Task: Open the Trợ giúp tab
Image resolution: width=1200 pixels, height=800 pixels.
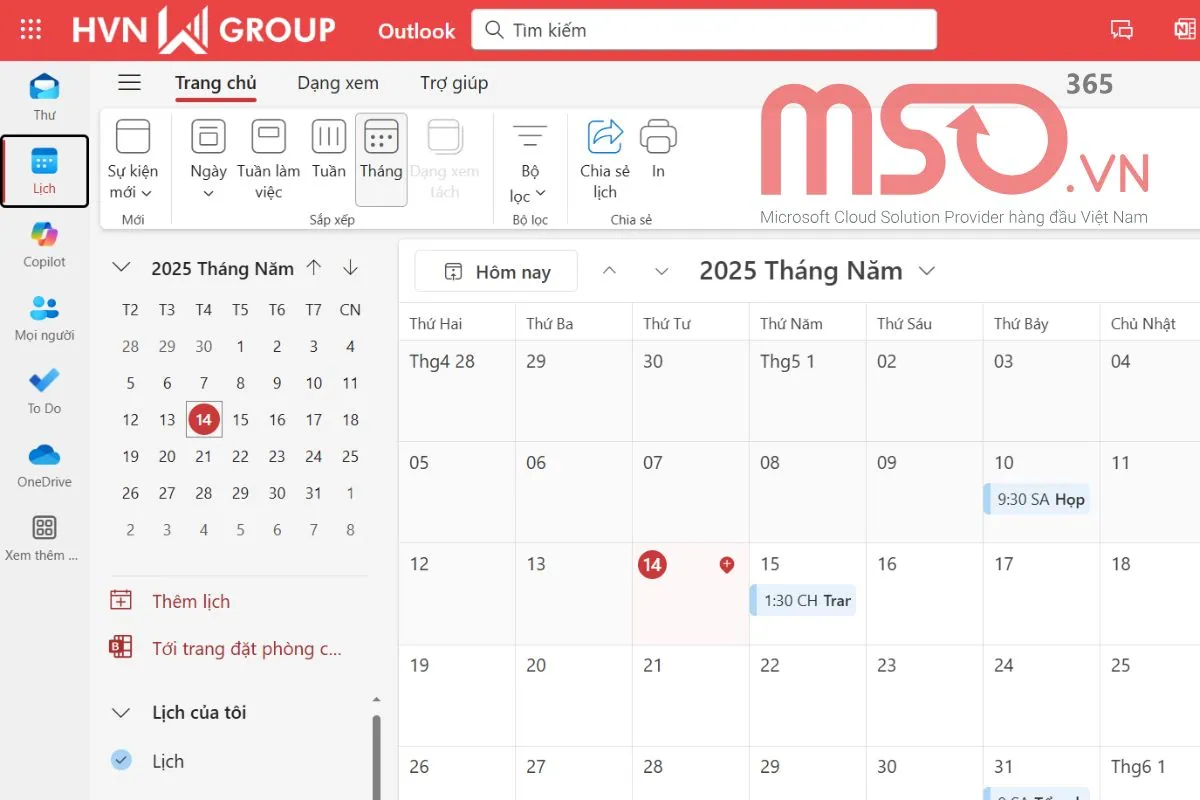Action: click(453, 82)
